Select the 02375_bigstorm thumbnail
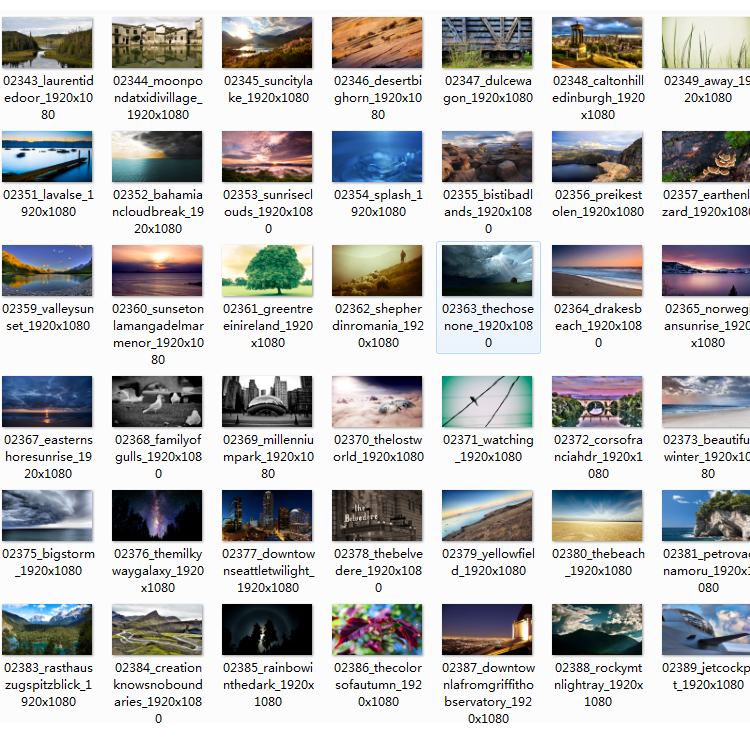This screenshot has height=750, width=750. point(47,515)
